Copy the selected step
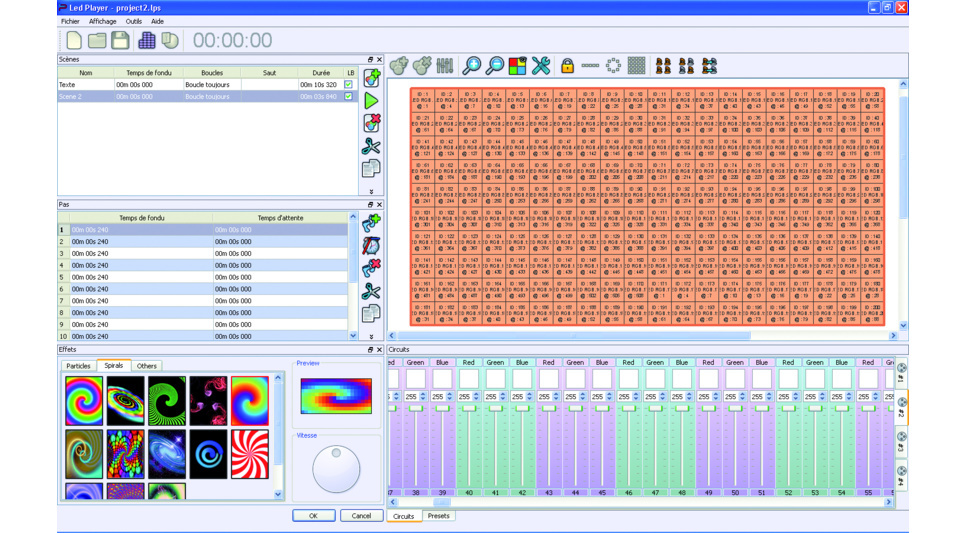Viewport: 967px width, 533px height. 371,313
